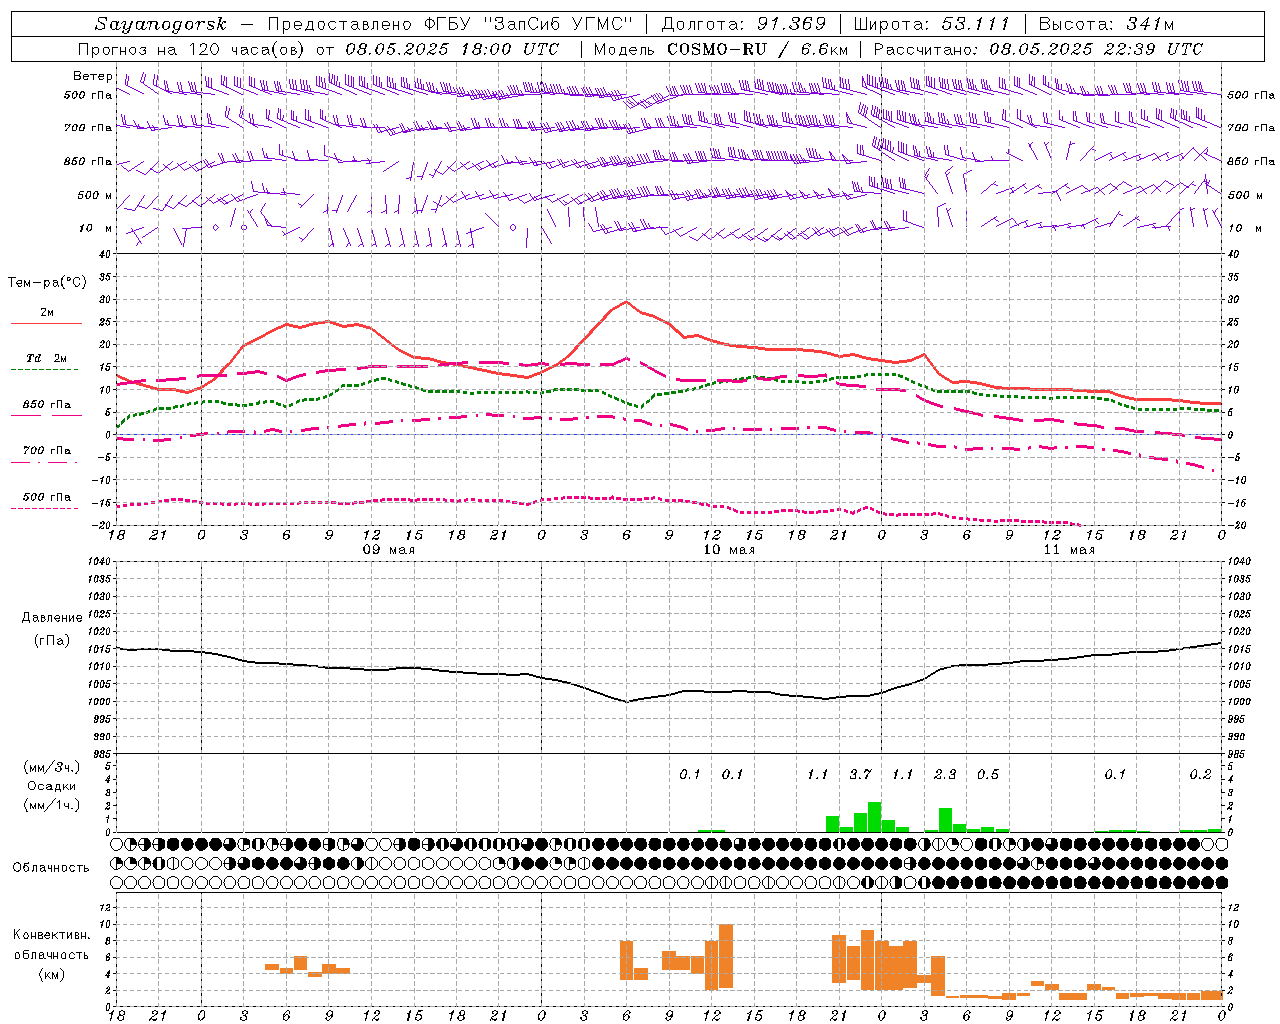Viewport: 1280px width, 1024px height.
Task: Click the 'Долгота: 91.369' value
Action: click(x=744, y=24)
